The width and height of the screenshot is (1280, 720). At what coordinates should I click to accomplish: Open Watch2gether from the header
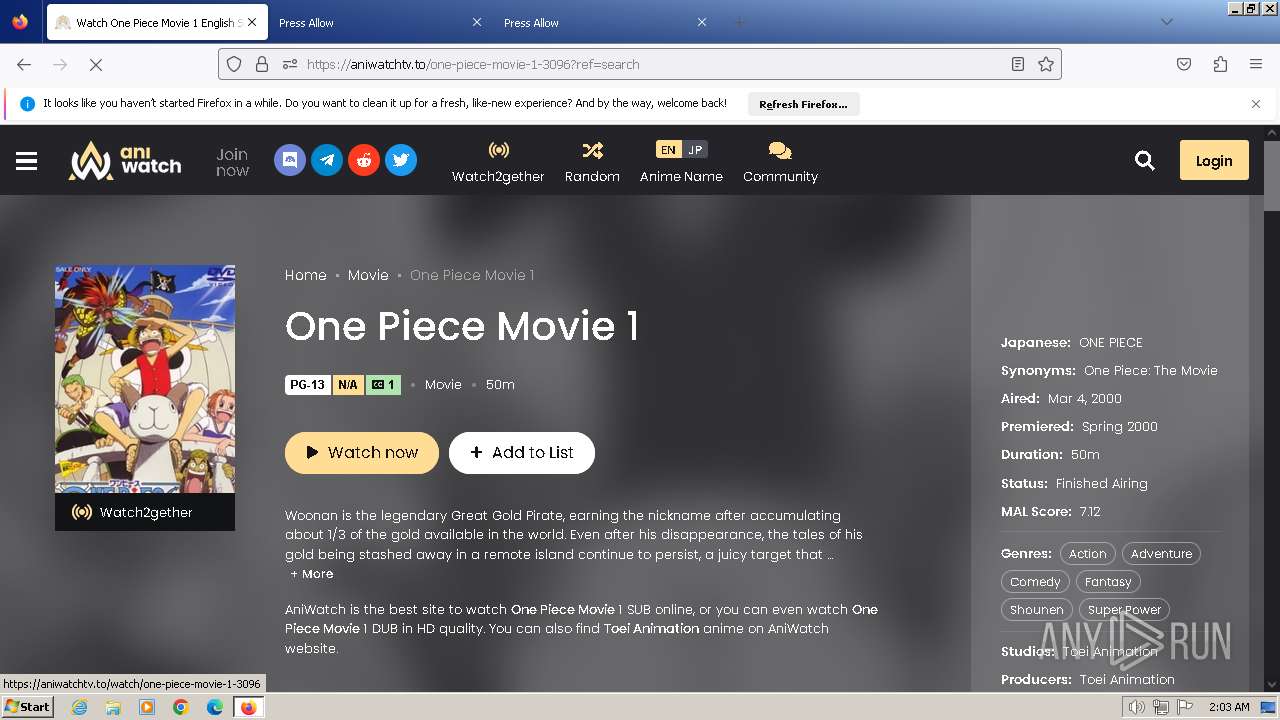[498, 162]
